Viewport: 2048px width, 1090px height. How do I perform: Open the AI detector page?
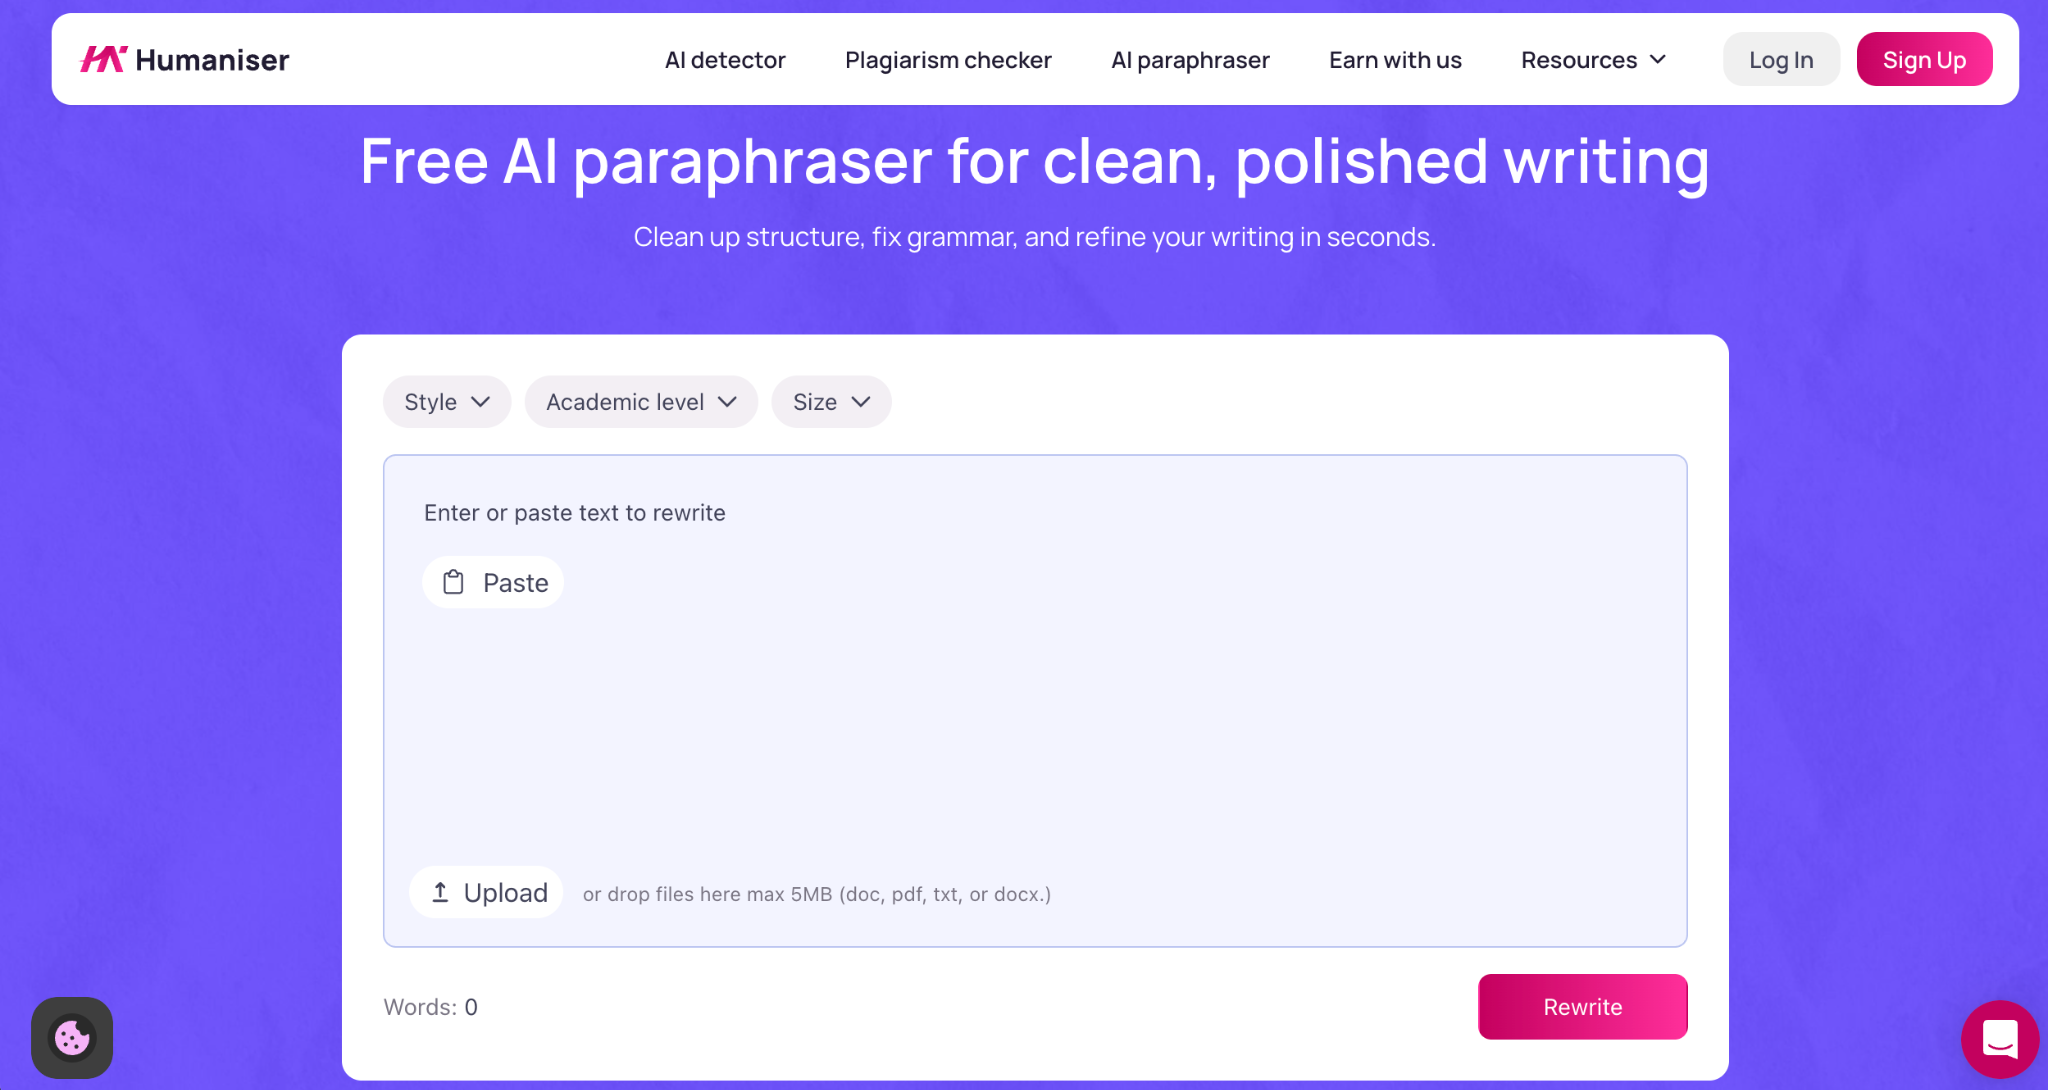pyautogui.click(x=725, y=60)
